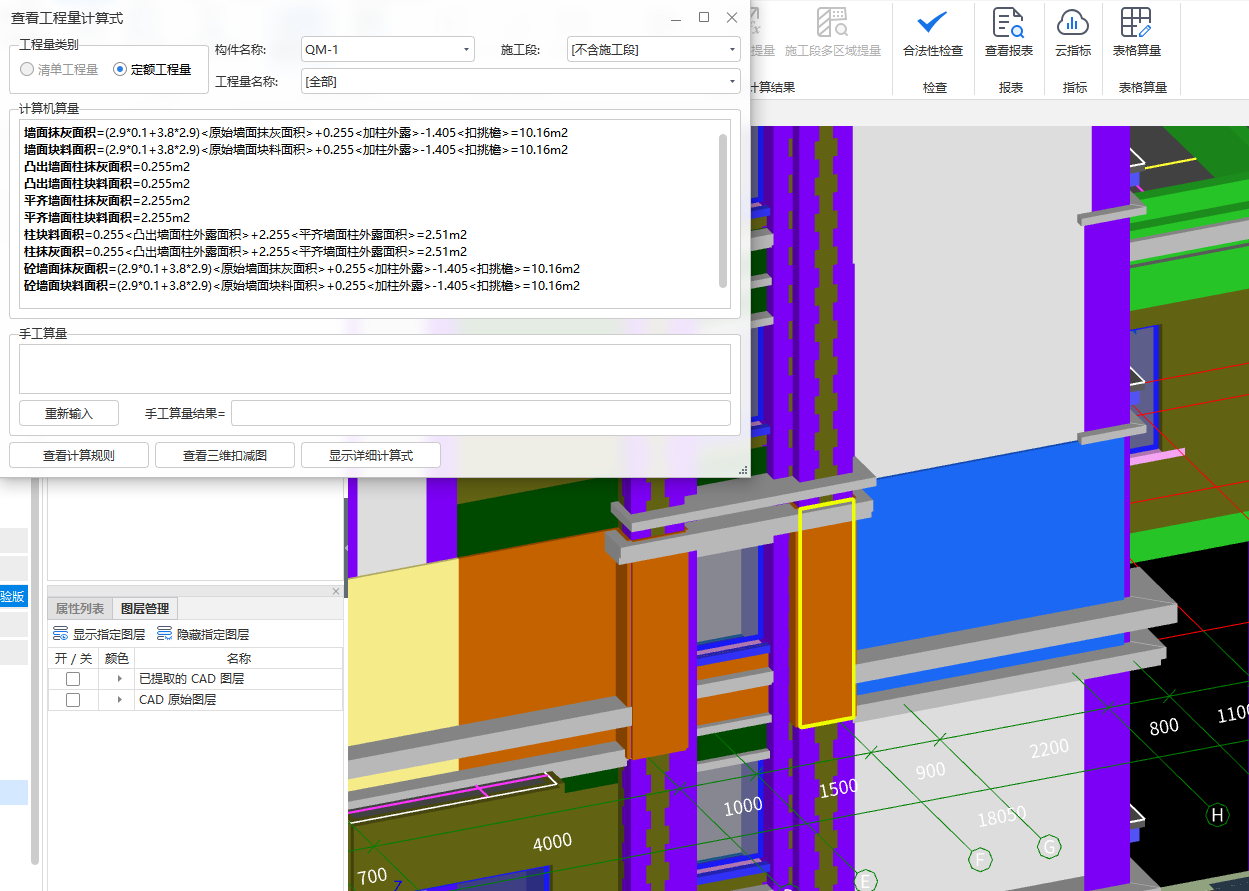Click axis bubble H in the 3D view

point(1217,815)
